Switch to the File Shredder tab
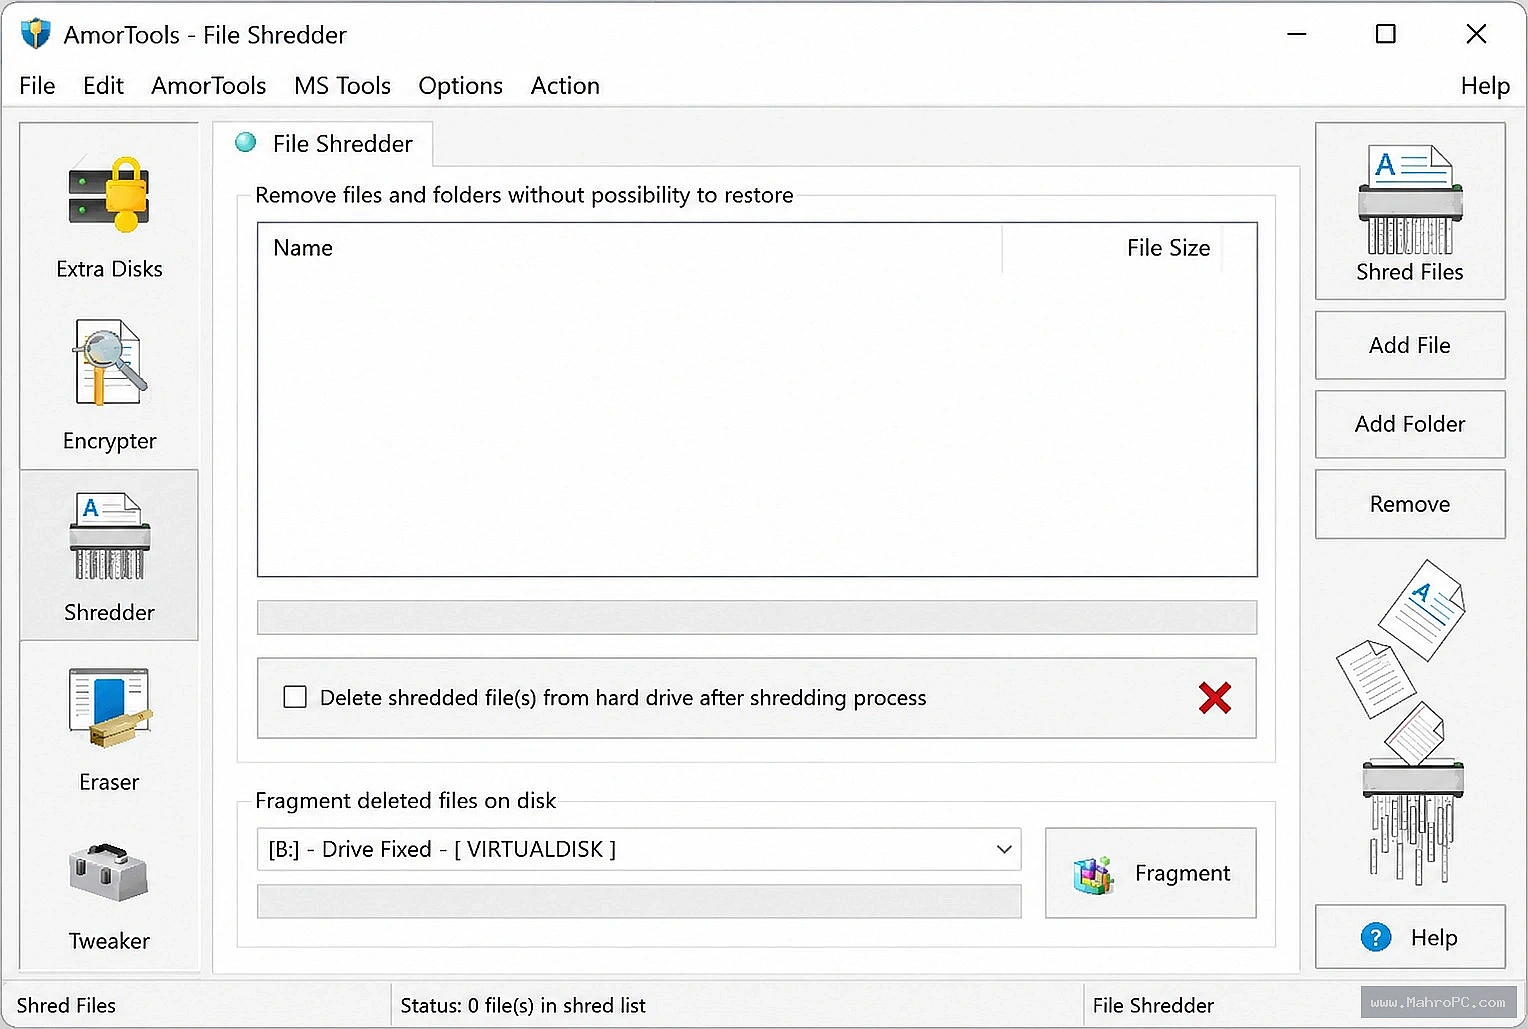This screenshot has width=1528, height=1029. (323, 144)
